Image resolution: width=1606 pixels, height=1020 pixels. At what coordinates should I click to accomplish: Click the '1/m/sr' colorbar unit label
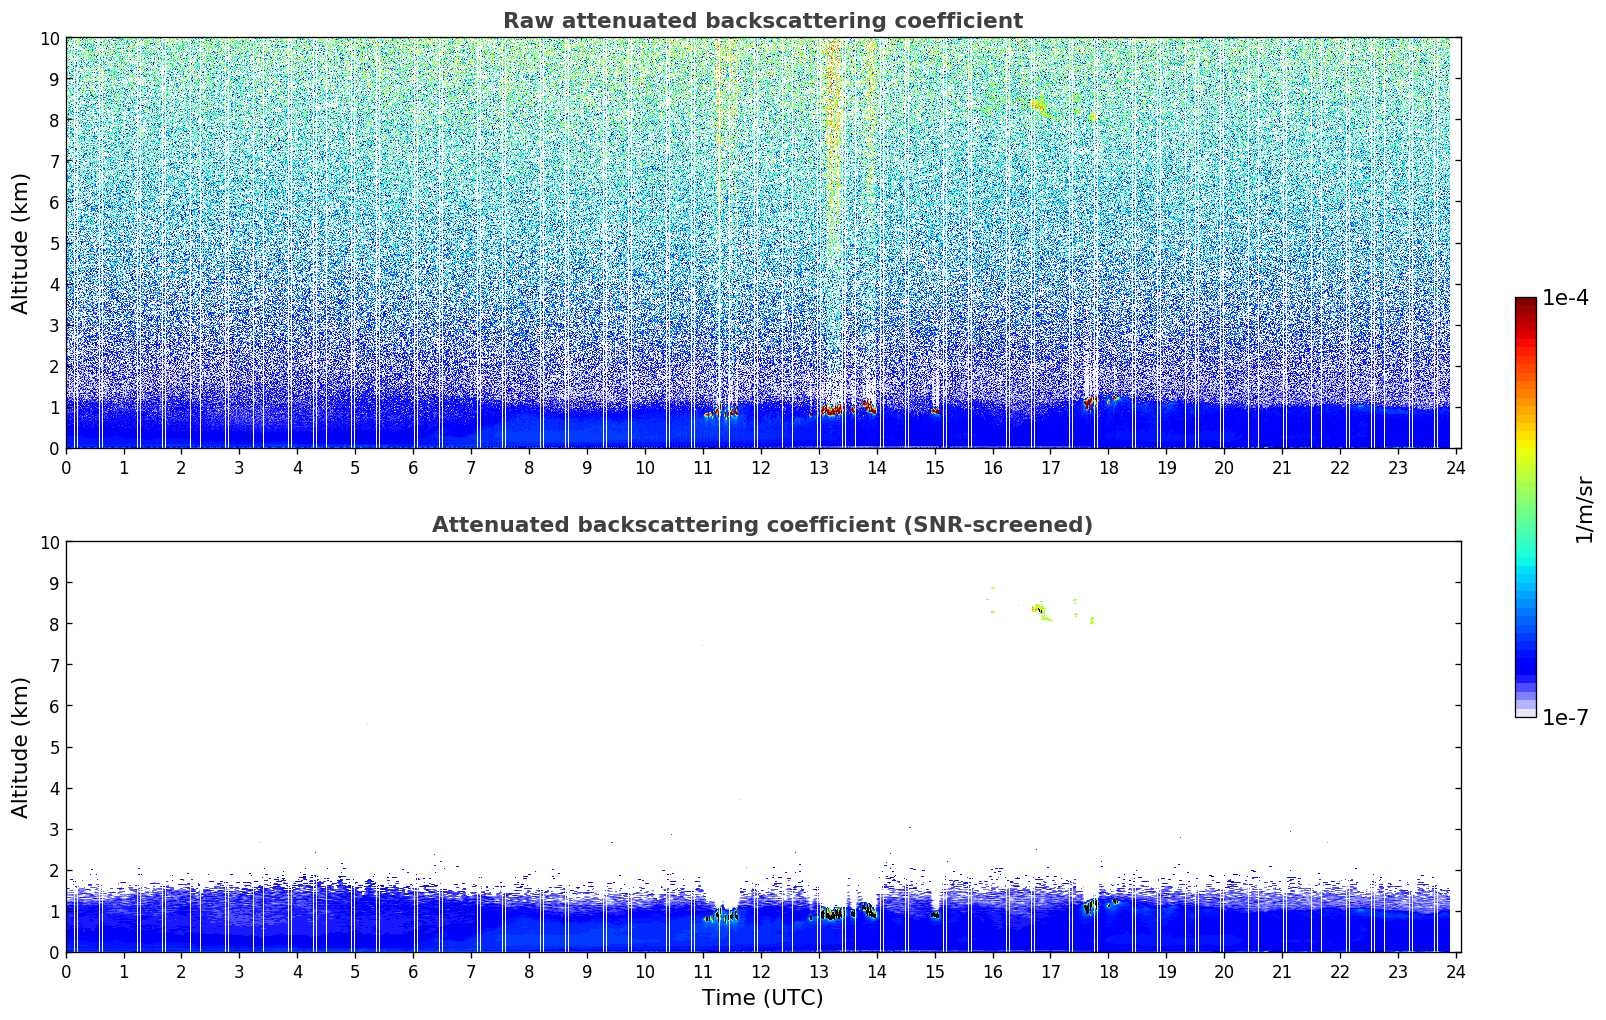tap(1583, 509)
